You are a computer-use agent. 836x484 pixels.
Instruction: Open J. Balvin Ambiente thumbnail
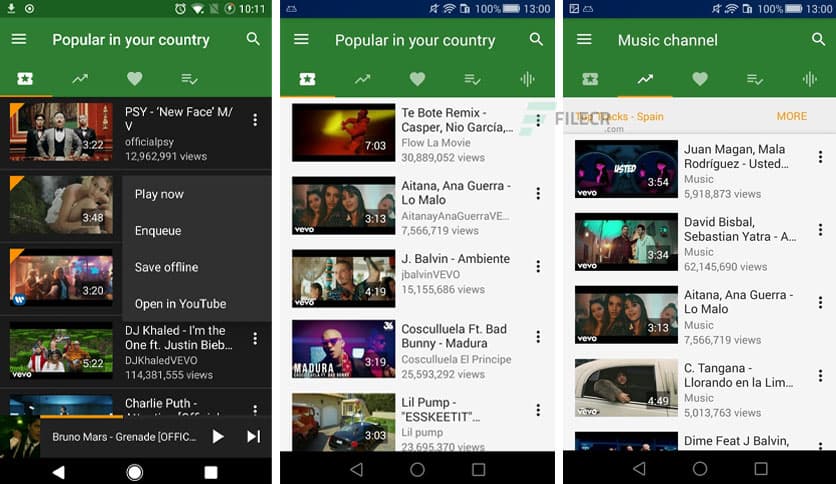coord(344,278)
